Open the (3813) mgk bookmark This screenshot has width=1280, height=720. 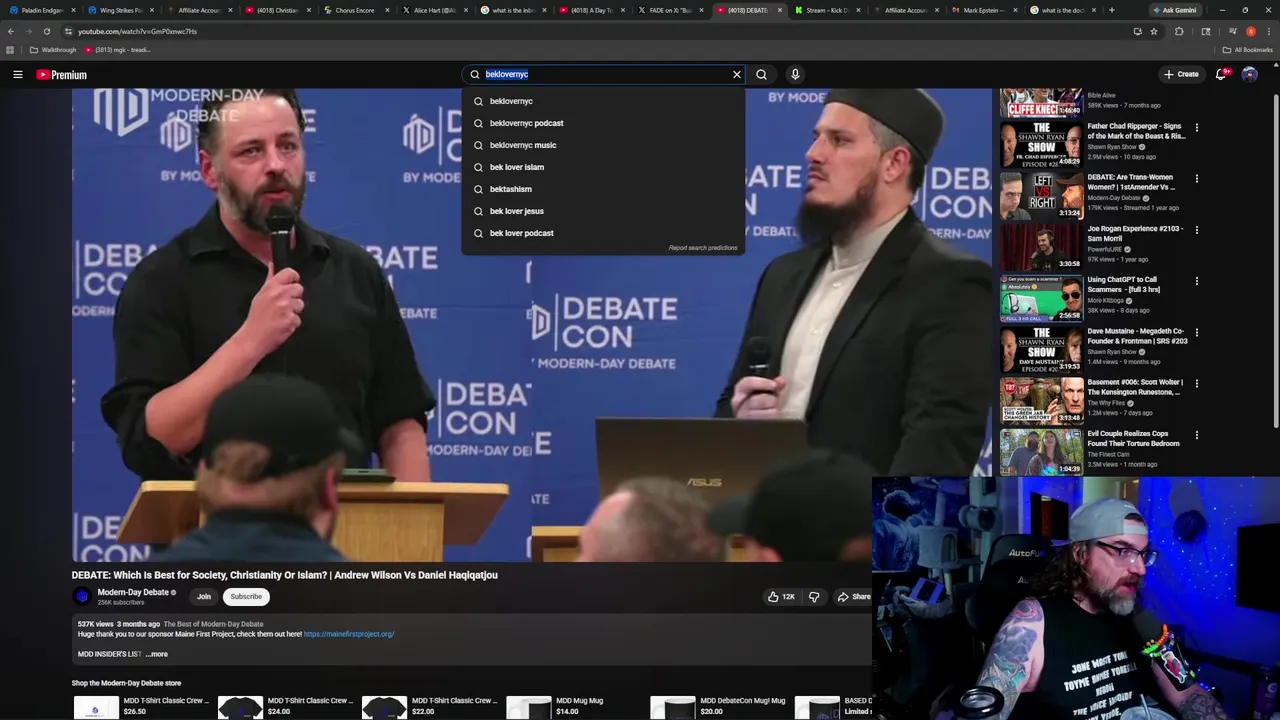[x=118, y=50]
